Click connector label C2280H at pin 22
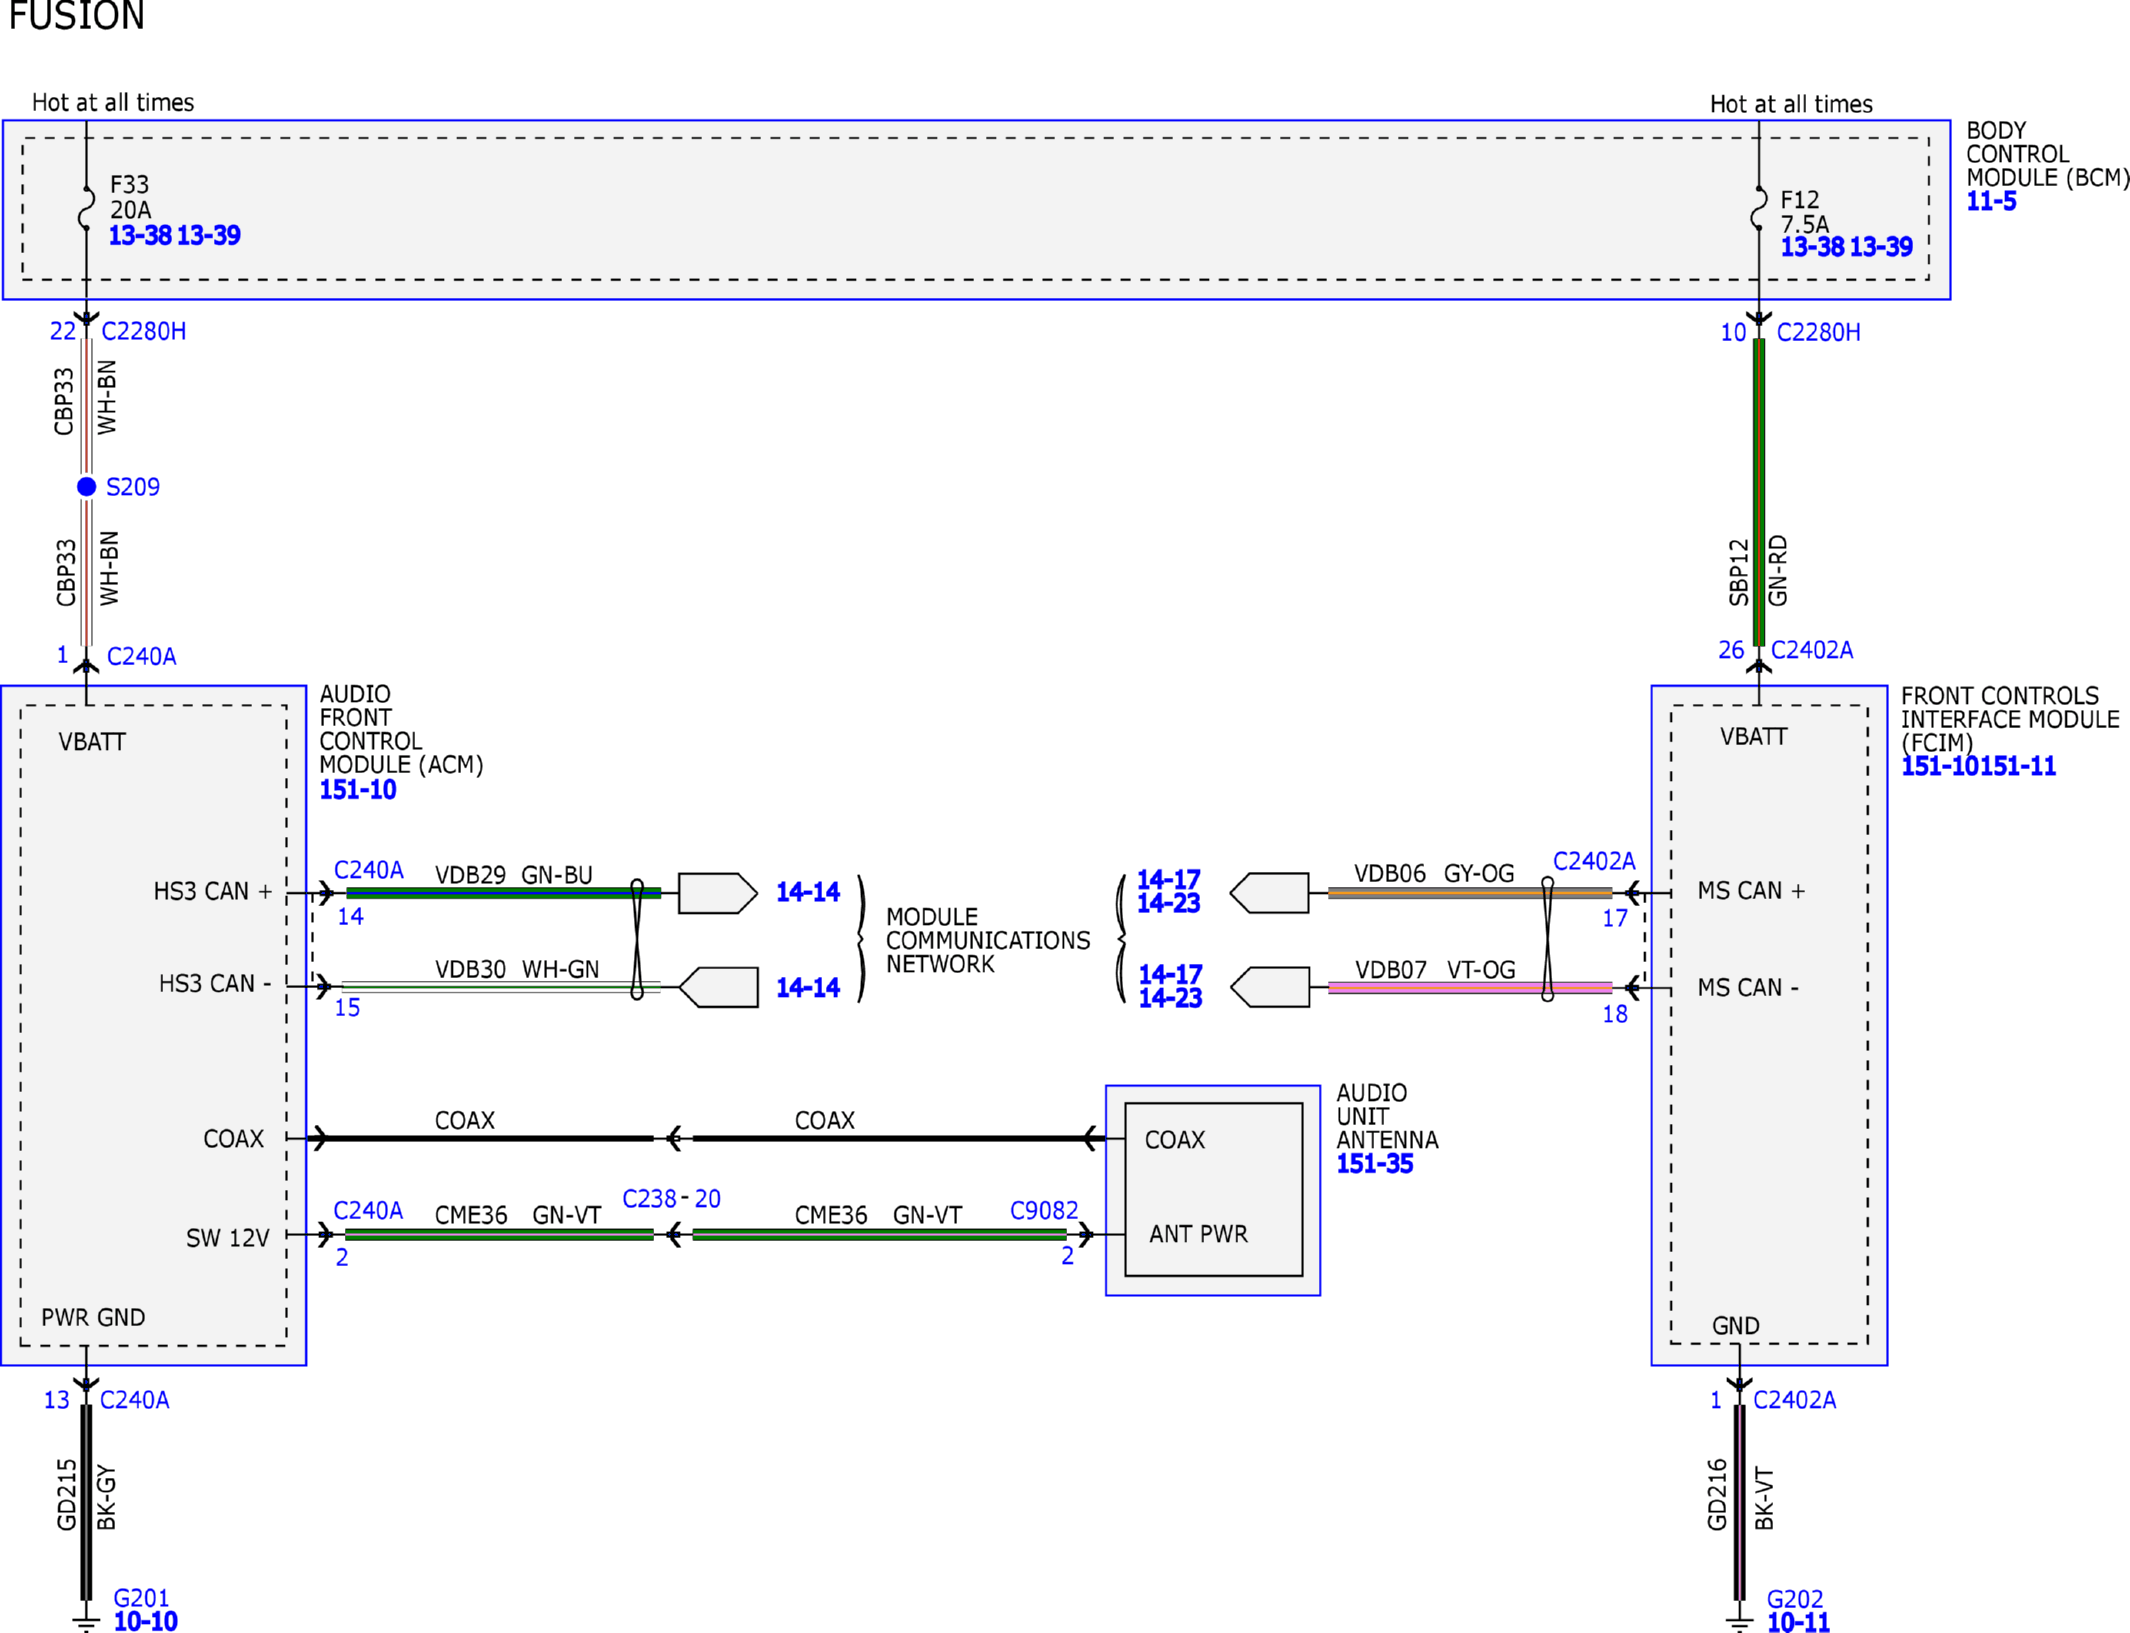Viewport: 2130px width, 1633px height. point(144,331)
